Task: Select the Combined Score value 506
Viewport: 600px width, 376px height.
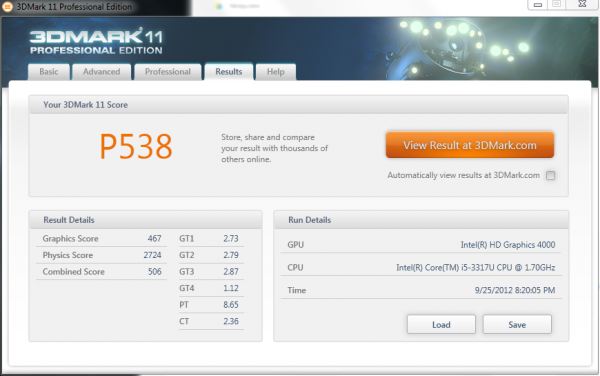Action: pos(155,271)
